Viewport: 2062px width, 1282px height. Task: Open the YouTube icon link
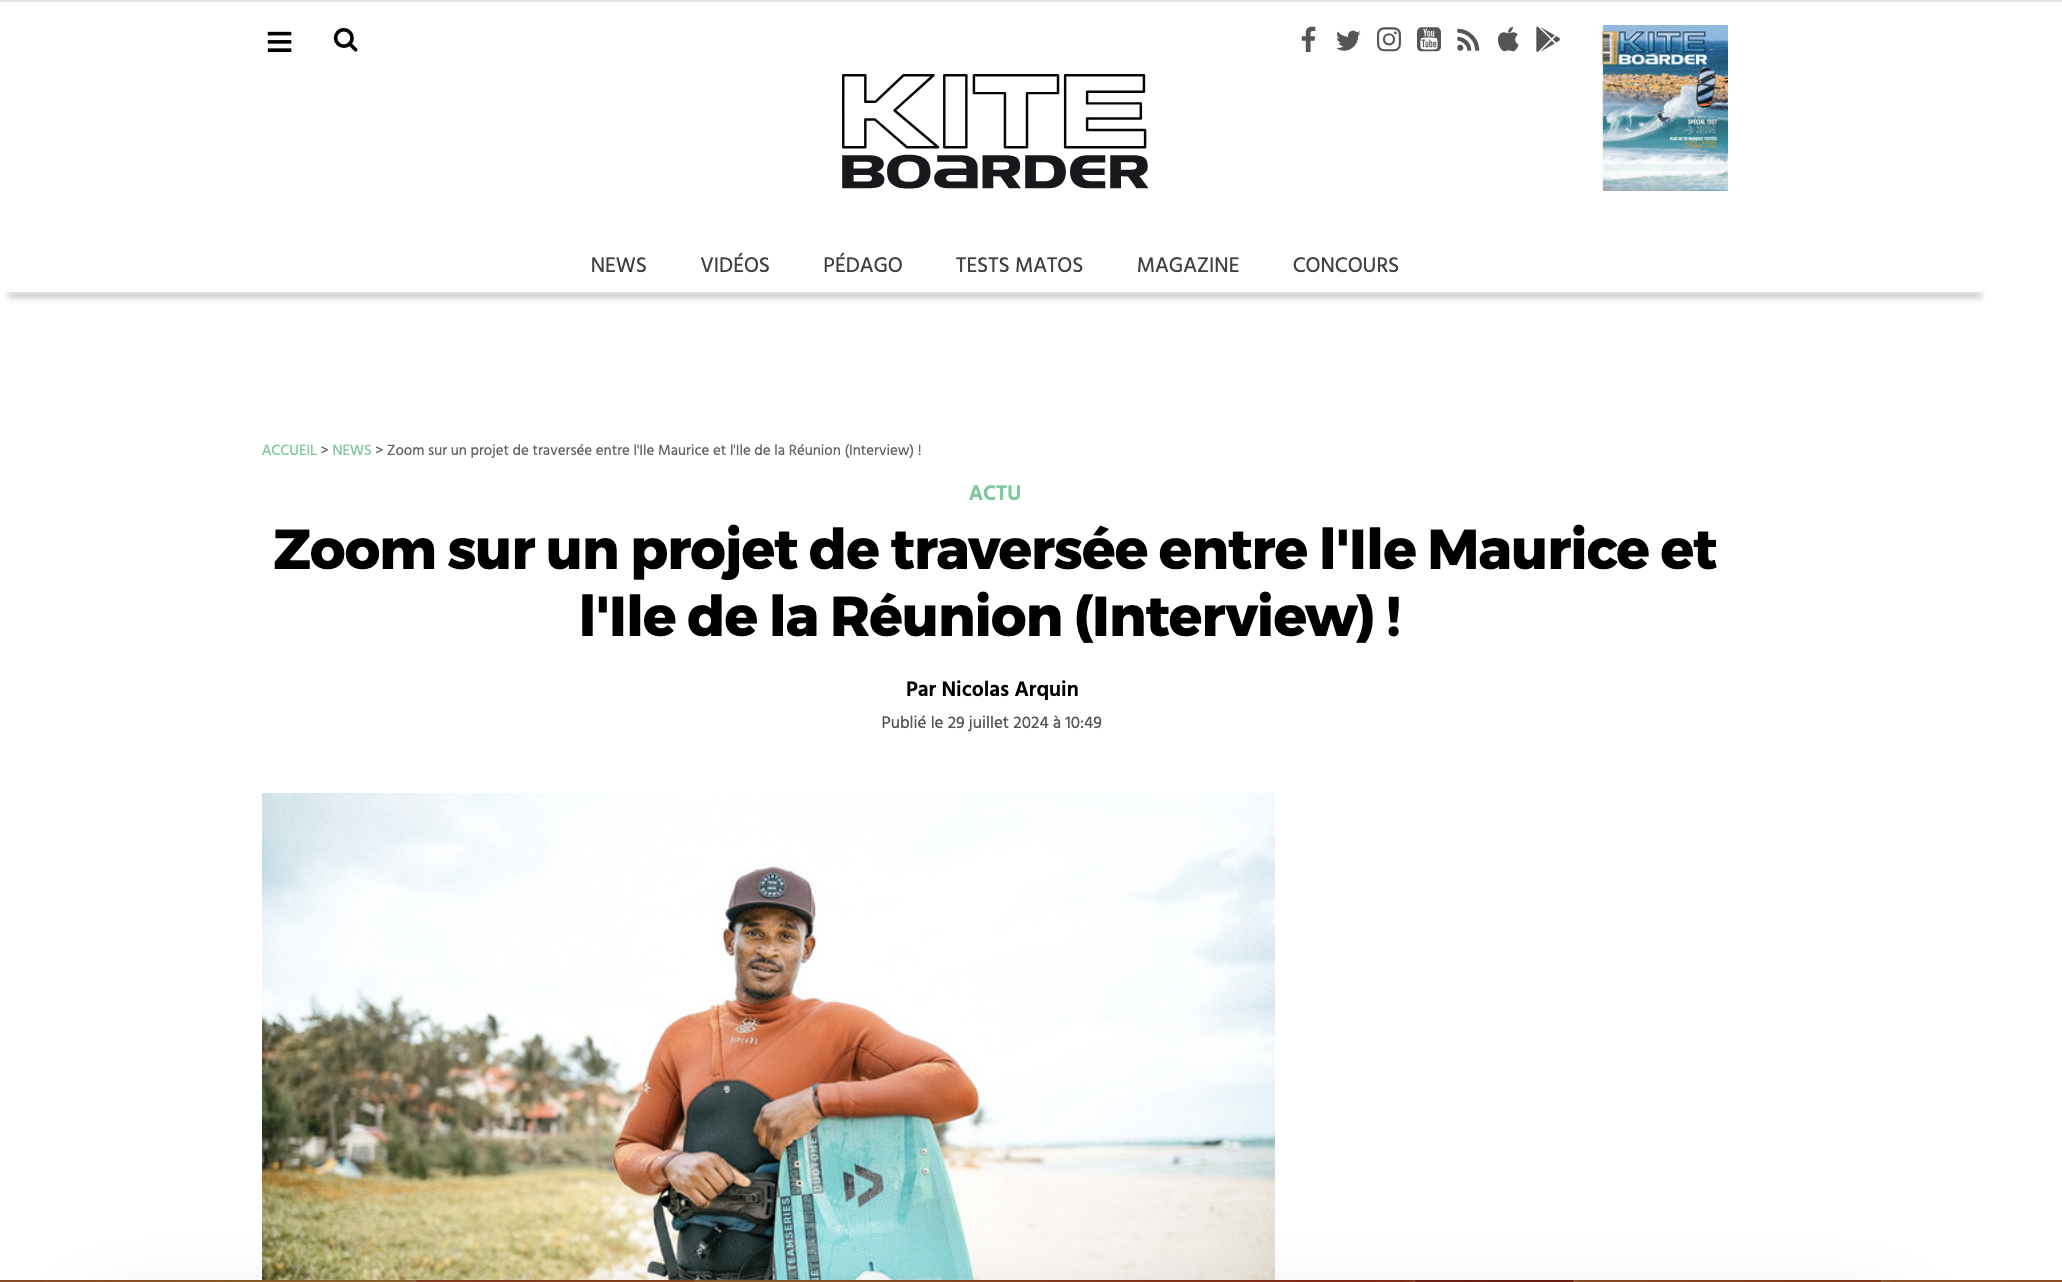coord(1429,39)
